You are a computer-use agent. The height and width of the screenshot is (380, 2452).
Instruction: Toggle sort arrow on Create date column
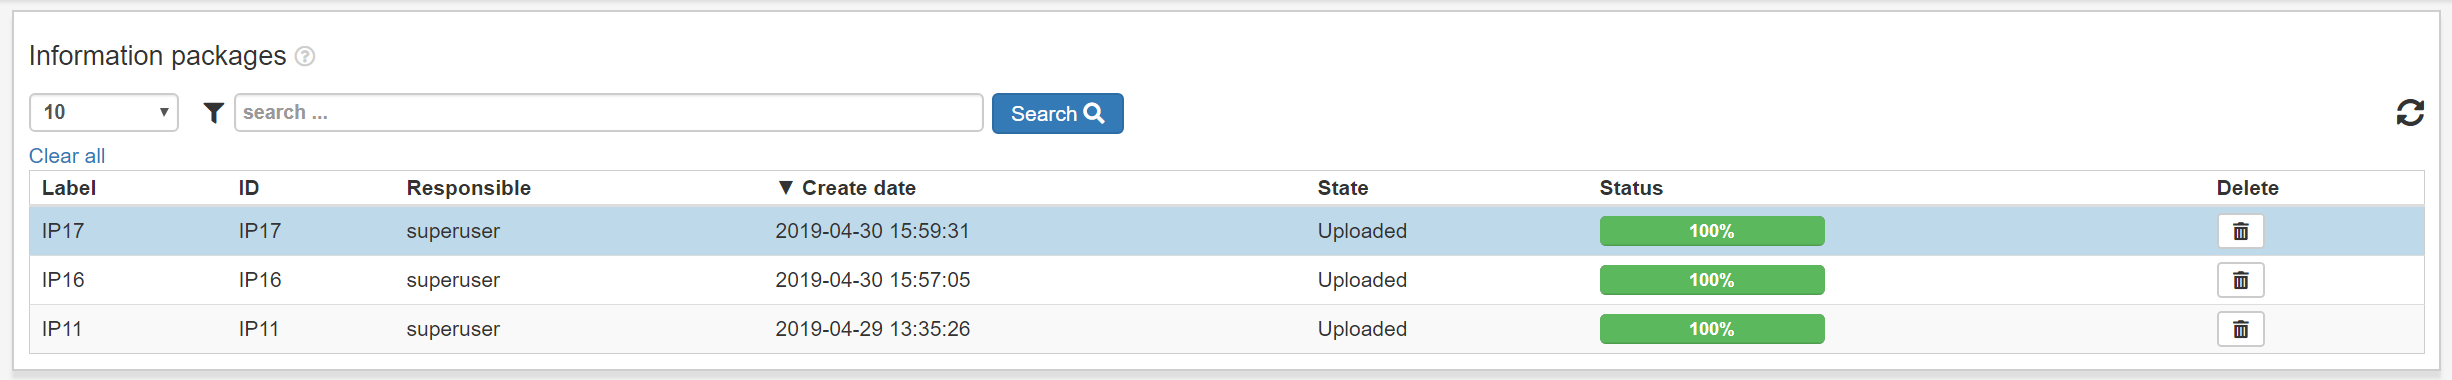click(x=786, y=188)
